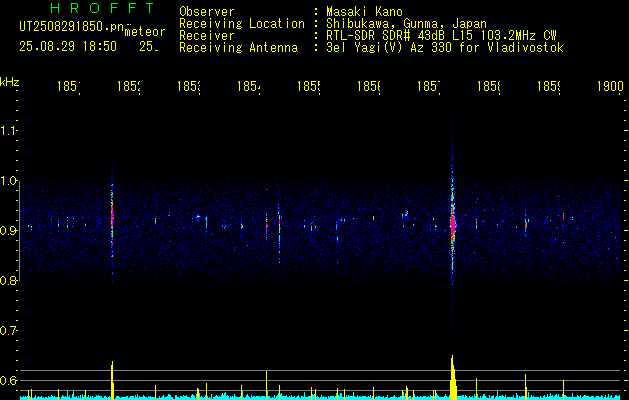Click the 0.8 kHz axis label

point(9,280)
